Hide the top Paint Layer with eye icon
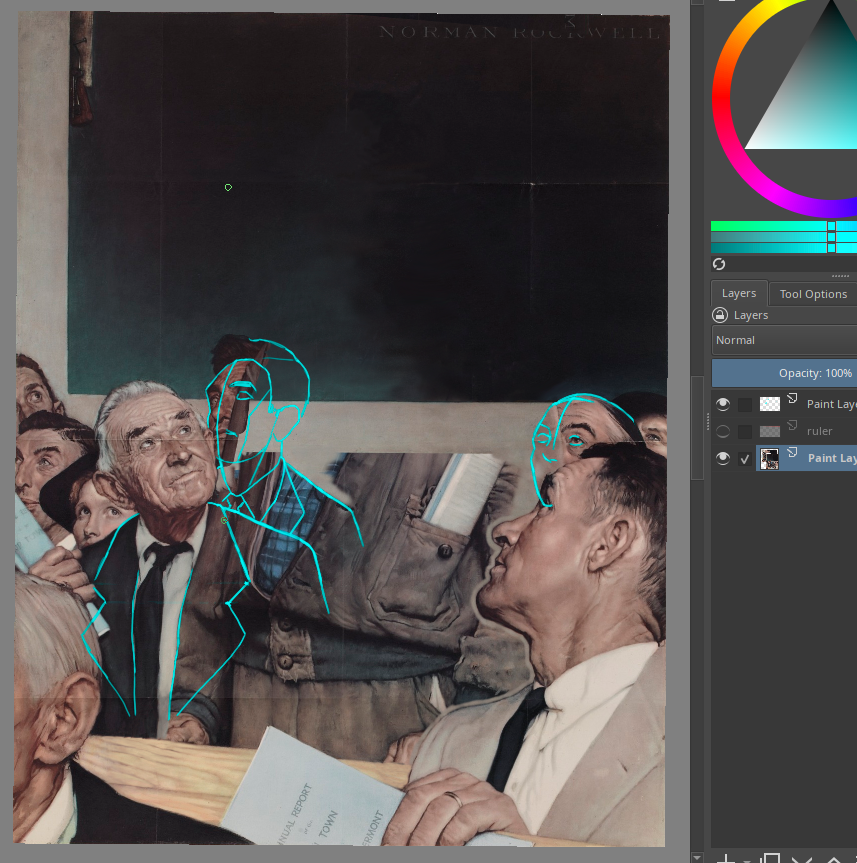The image size is (857, 863). tap(723, 405)
